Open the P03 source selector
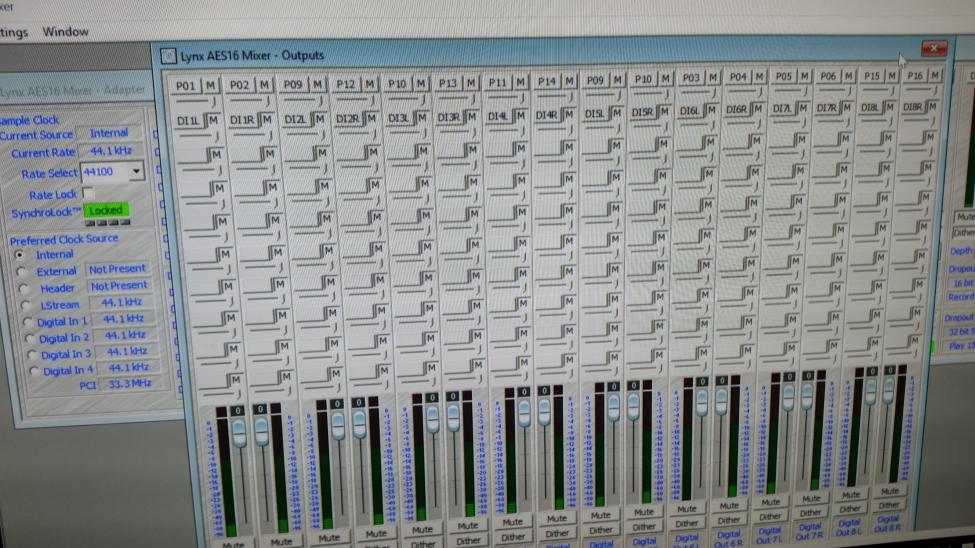Screen dimensions: 975x548 (690, 78)
